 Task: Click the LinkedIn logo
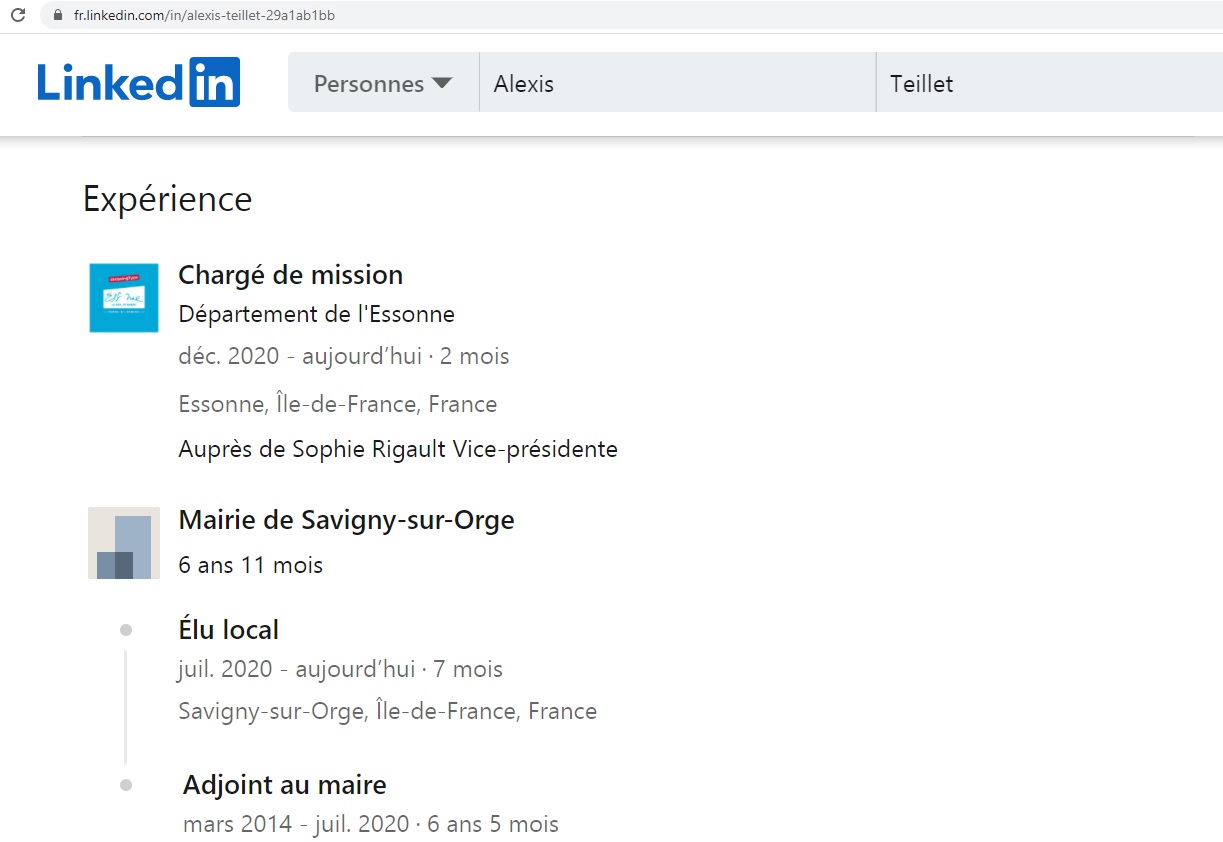click(138, 82)
